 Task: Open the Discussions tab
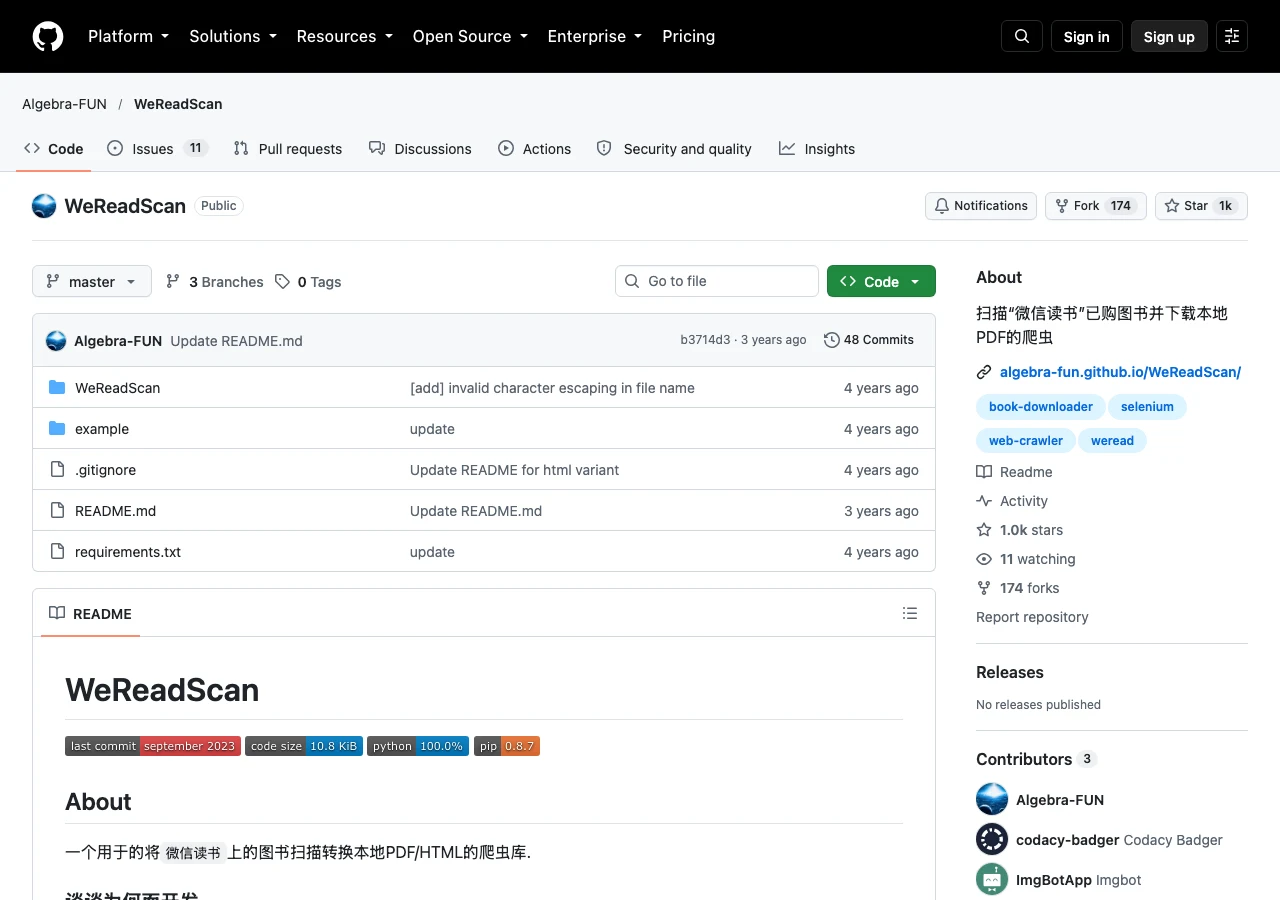(420, 149)
